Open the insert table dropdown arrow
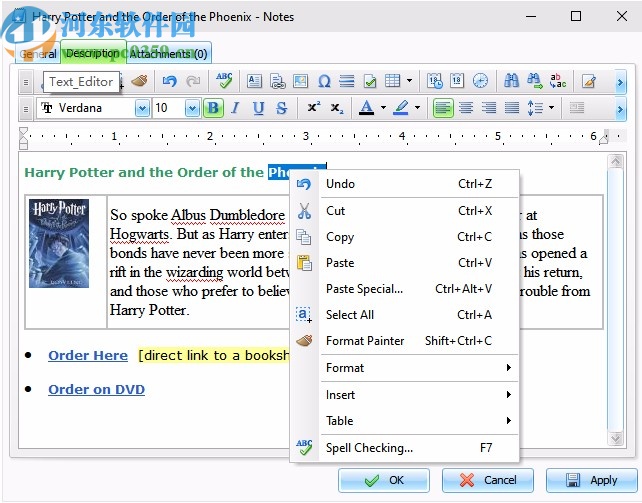The height and width of the screenshot is (503, 642). [409, 81]
